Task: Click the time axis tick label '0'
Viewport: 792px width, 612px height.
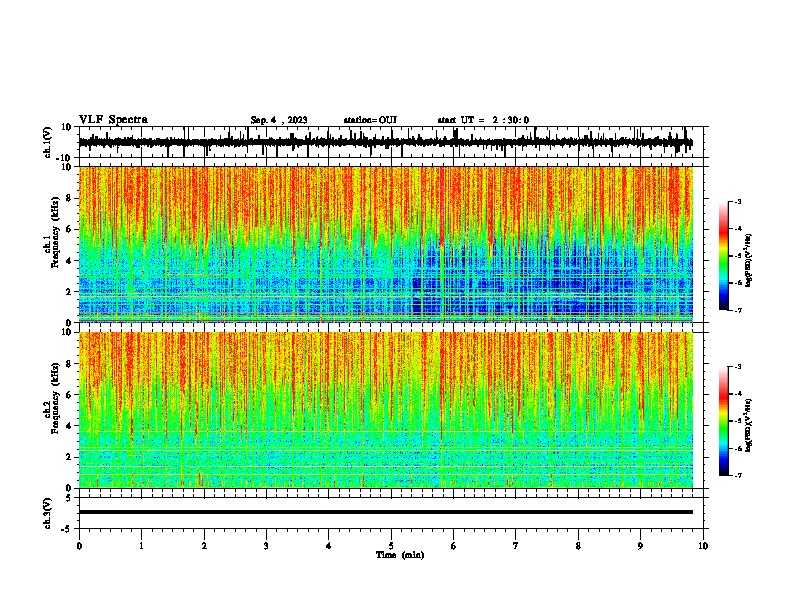Action: point(79,546)
